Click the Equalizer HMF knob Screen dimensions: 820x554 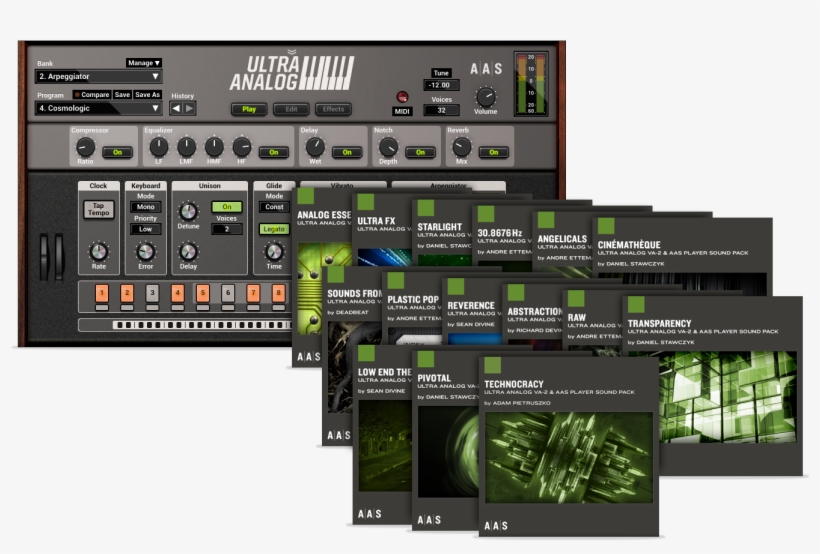click(x=214, y=148)
